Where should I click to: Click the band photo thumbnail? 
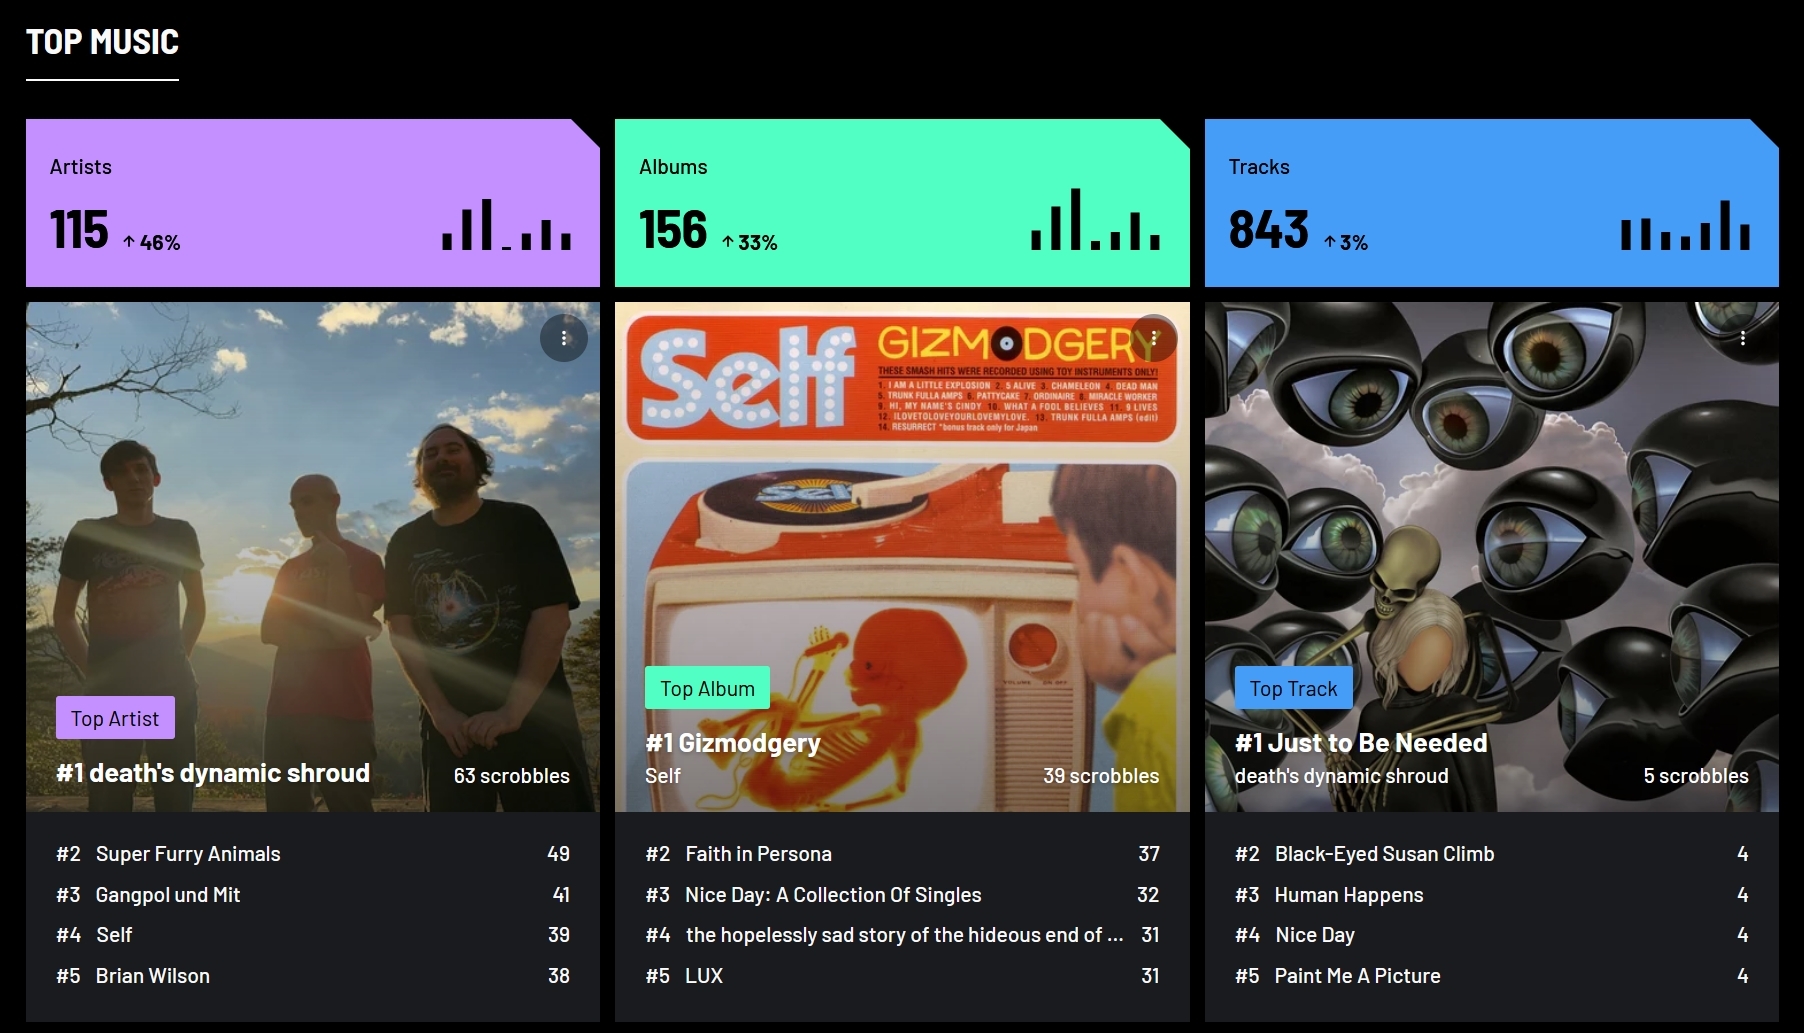313,557
